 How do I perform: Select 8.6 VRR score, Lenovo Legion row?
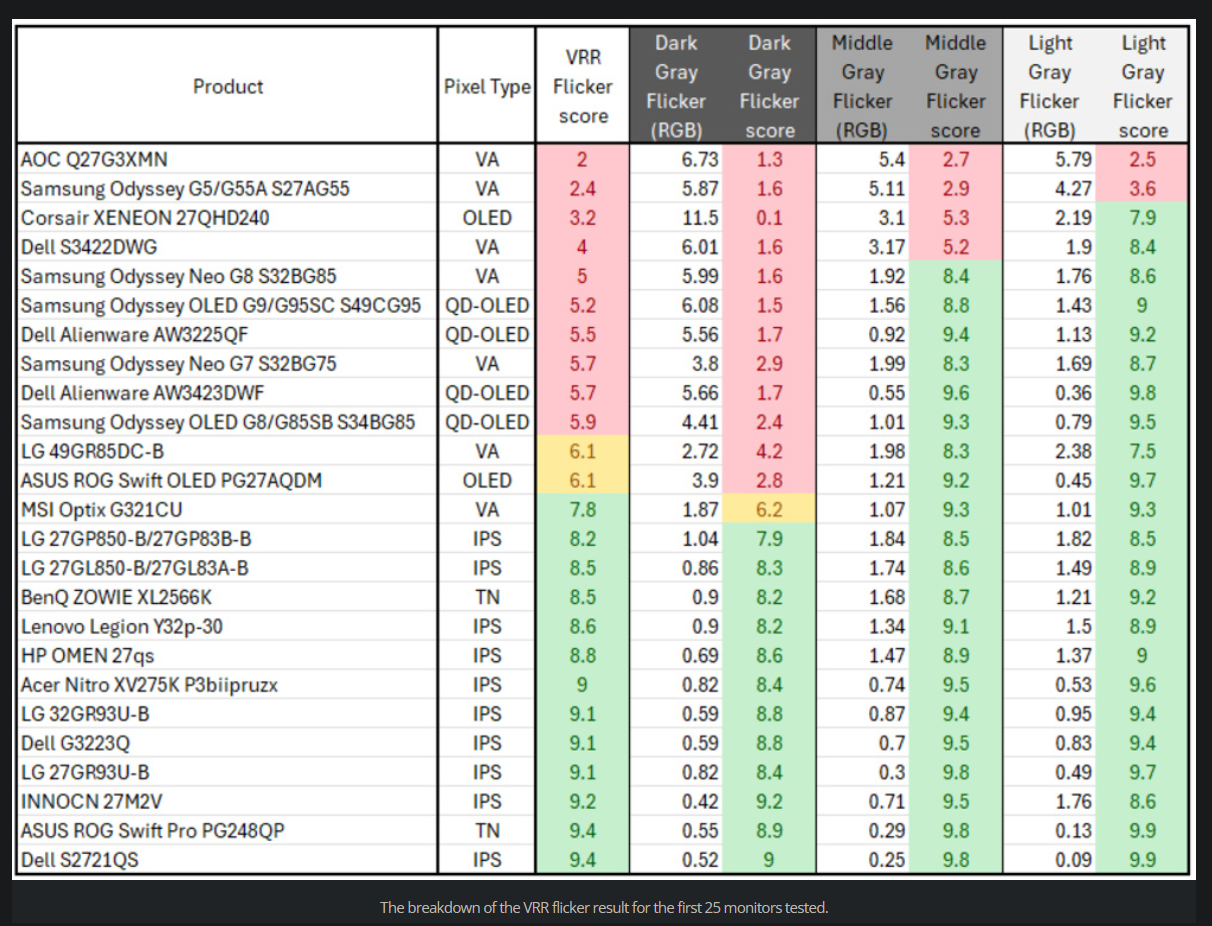click(x=583, y=626)
